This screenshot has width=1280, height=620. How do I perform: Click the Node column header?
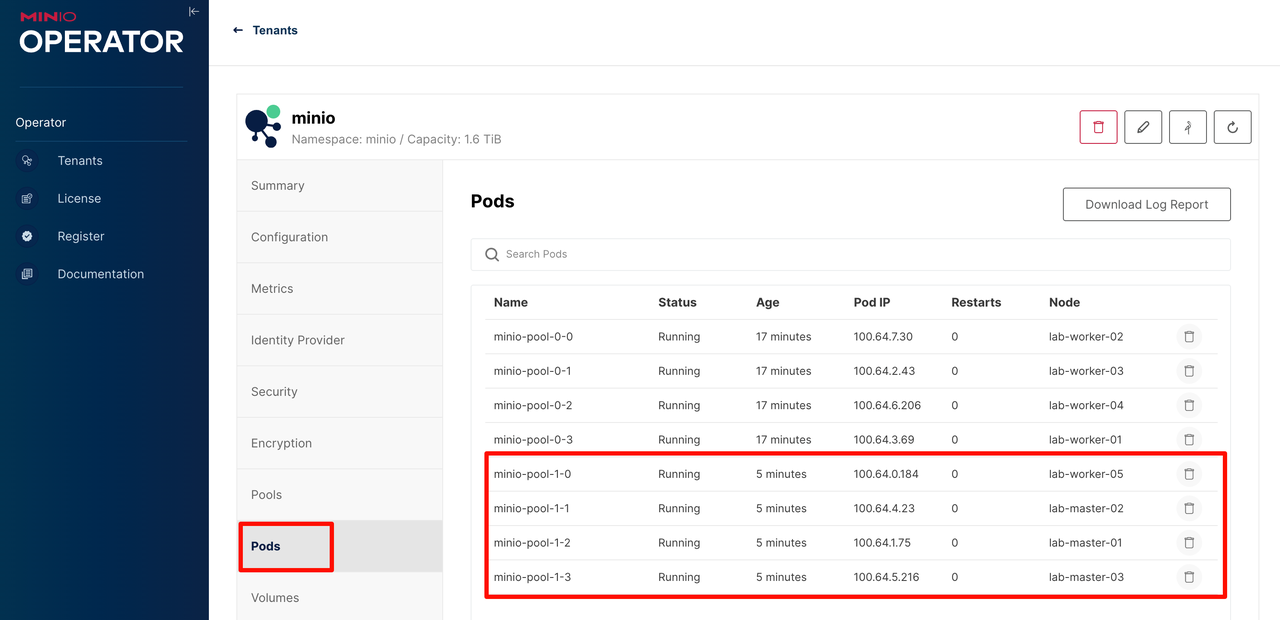click(1064, 302)
